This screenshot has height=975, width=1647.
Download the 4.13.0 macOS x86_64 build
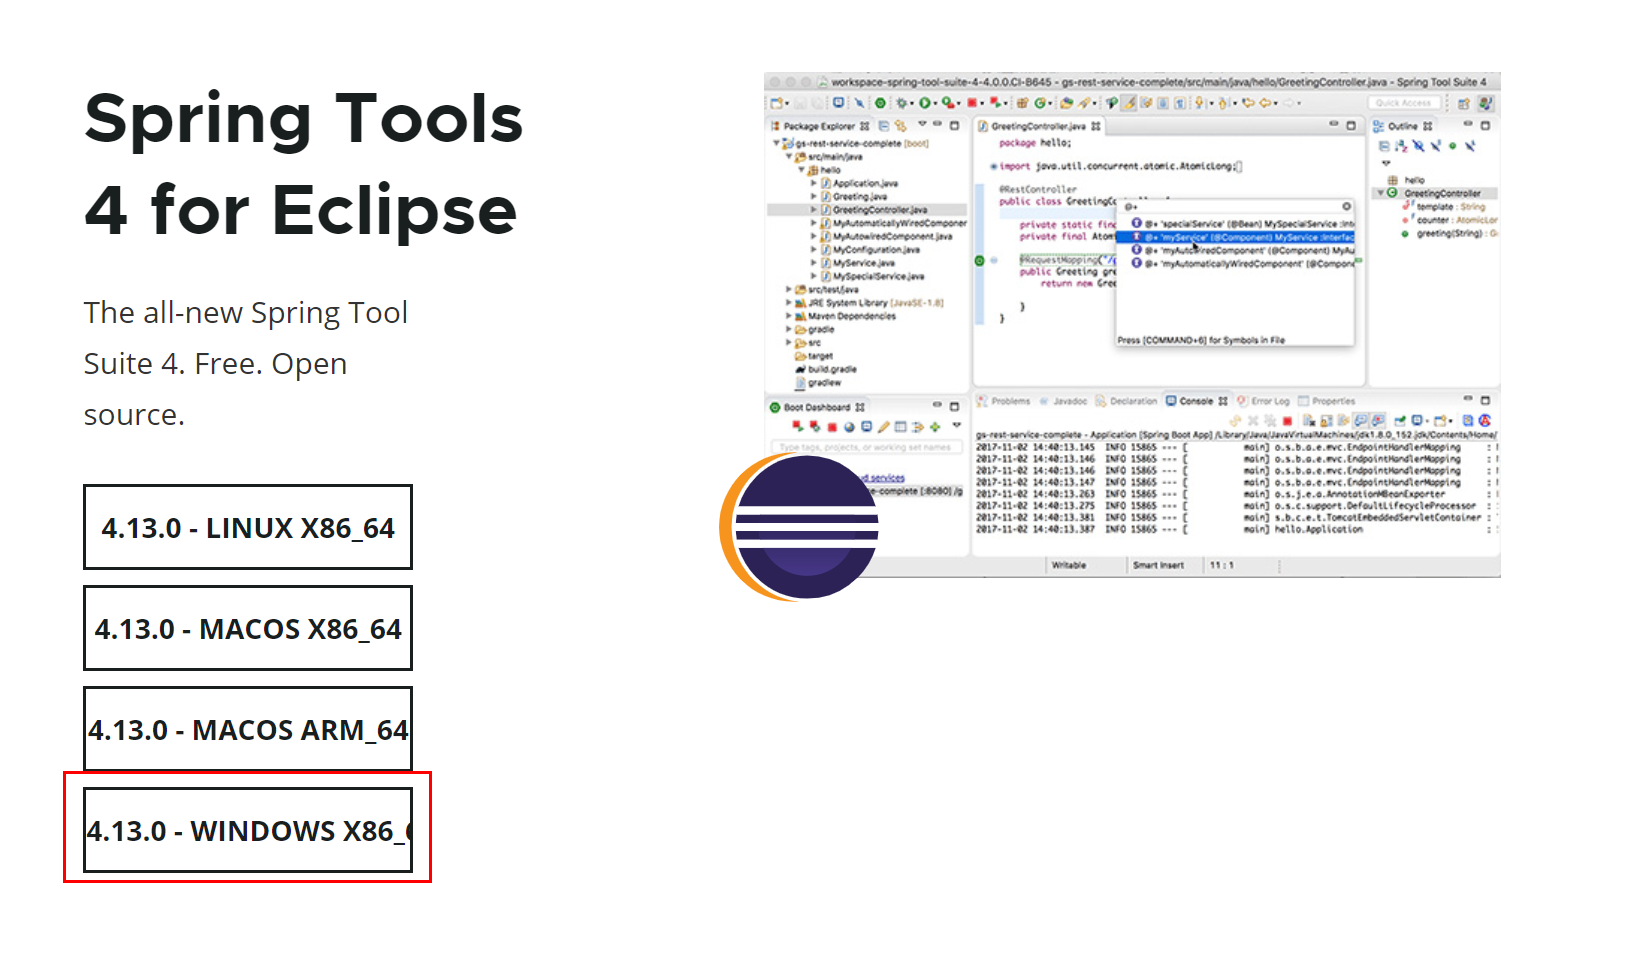point(248,628)
